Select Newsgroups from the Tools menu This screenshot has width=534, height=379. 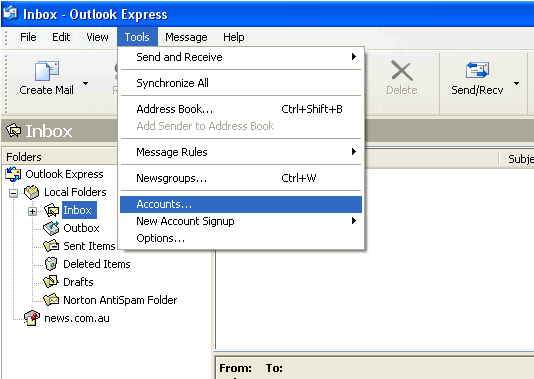point(241,178)
